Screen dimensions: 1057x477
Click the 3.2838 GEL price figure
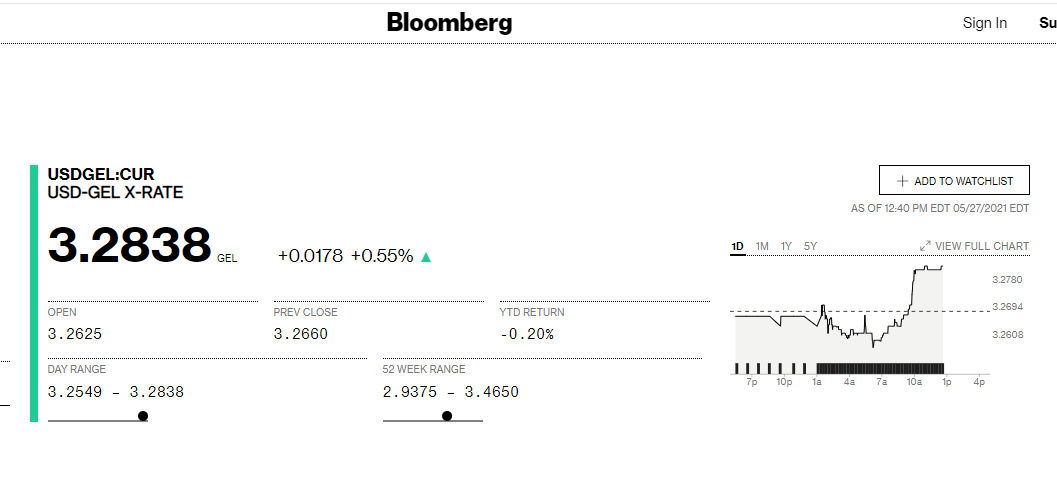tap(130, 246)
